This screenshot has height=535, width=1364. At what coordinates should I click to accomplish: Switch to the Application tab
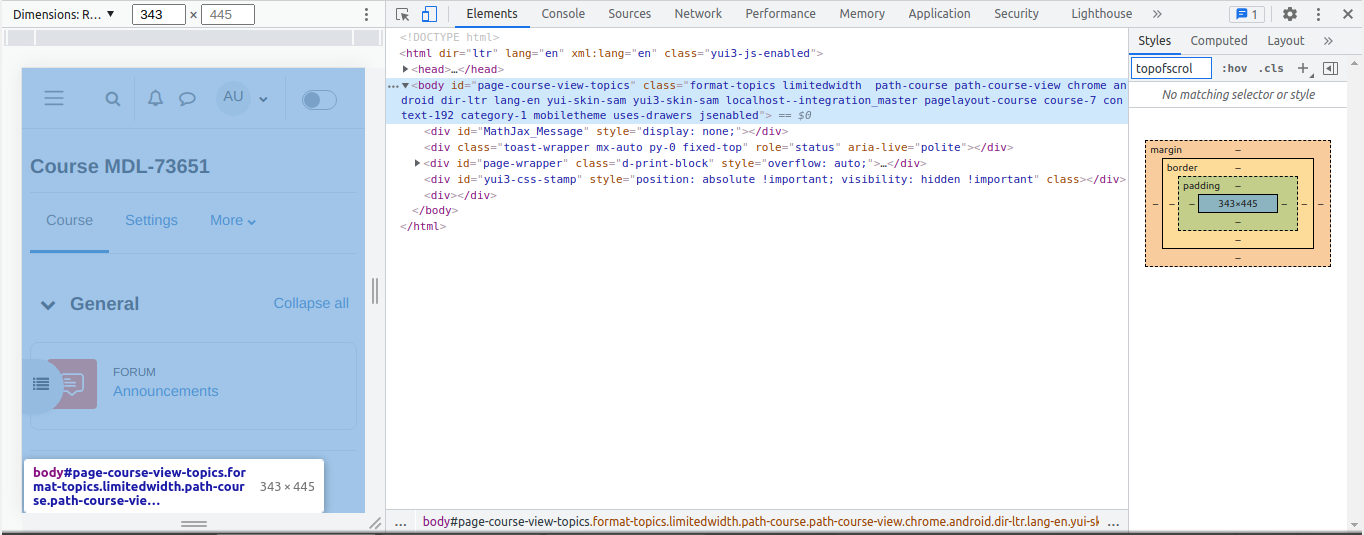tap(939, 14)
